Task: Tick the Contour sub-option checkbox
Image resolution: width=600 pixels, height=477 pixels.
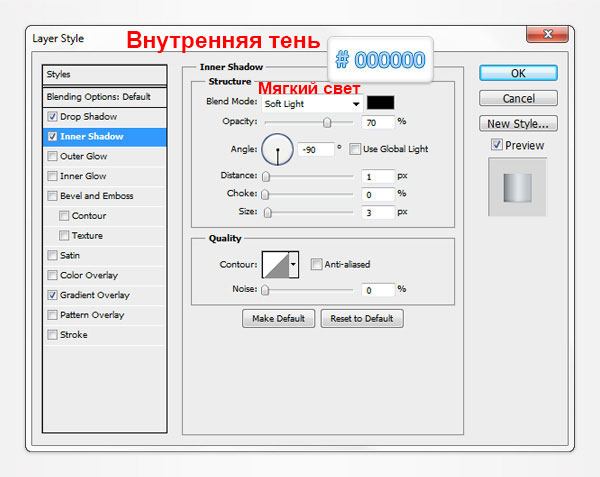Action: coord(64,216)
